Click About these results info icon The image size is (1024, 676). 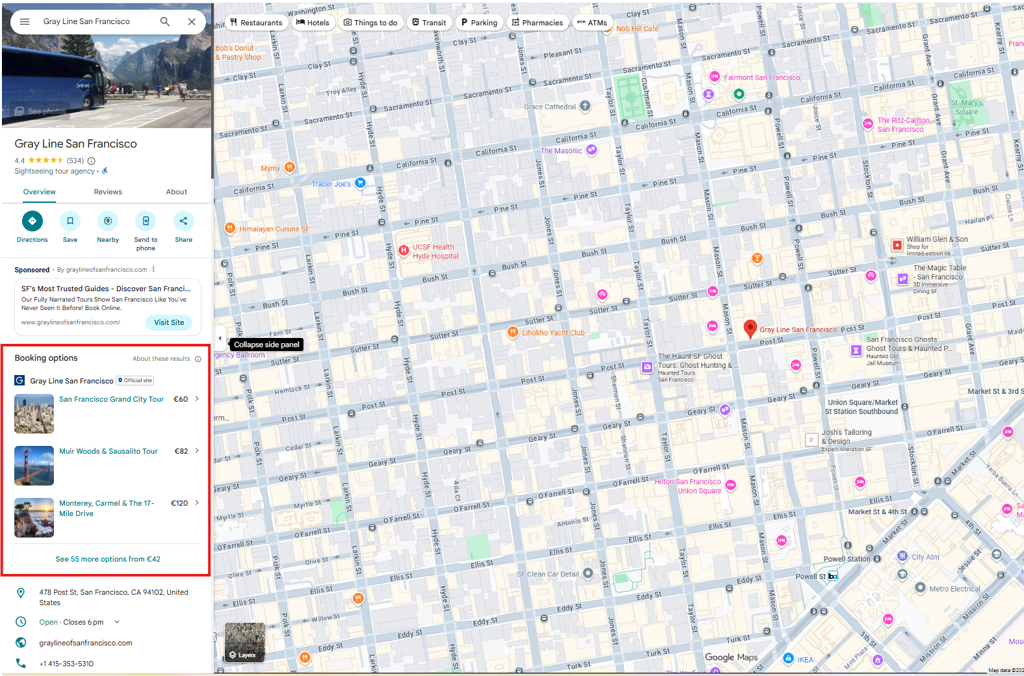pyautogui.click(x=198, y=359)
